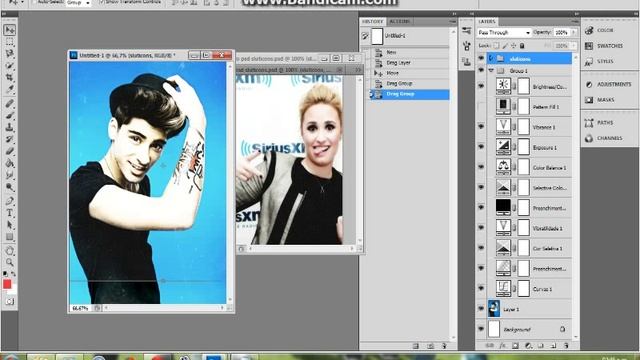Switch to the History tab
Screen dimensions: 640x360
pyautogui.click(x=372, y=21)
